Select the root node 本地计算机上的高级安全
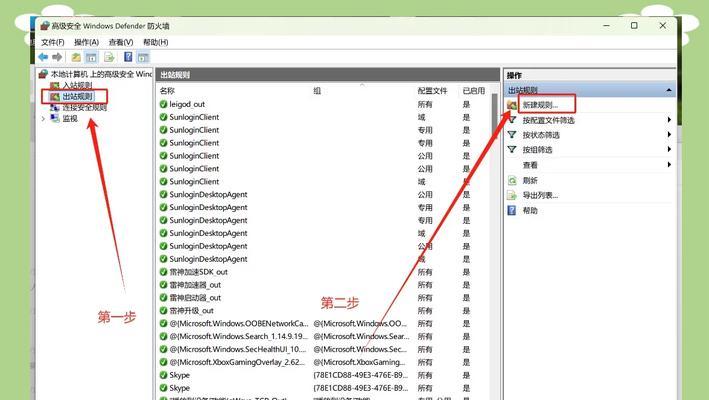This screenshot has height=400, width=709. 101,74
